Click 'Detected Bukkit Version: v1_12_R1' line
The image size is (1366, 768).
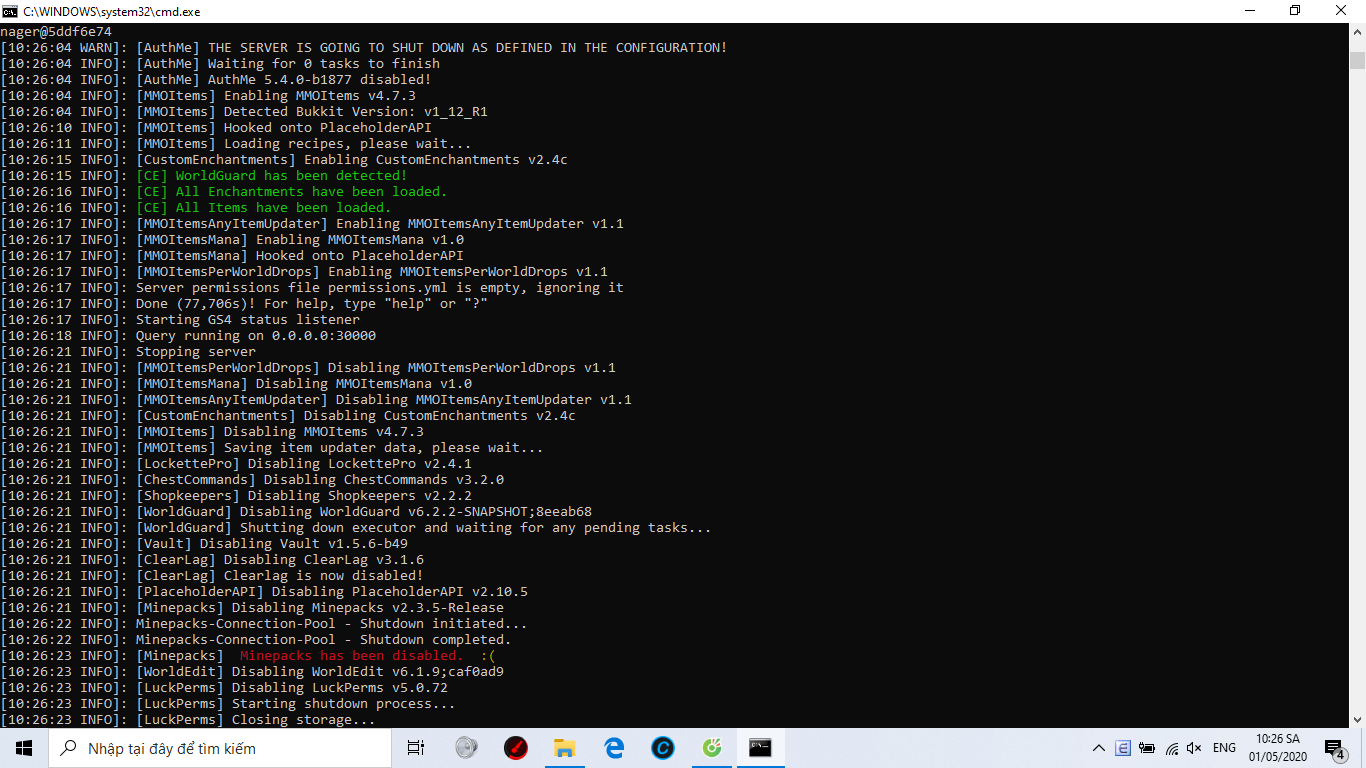pyautogui.click(x=244, y=112)
